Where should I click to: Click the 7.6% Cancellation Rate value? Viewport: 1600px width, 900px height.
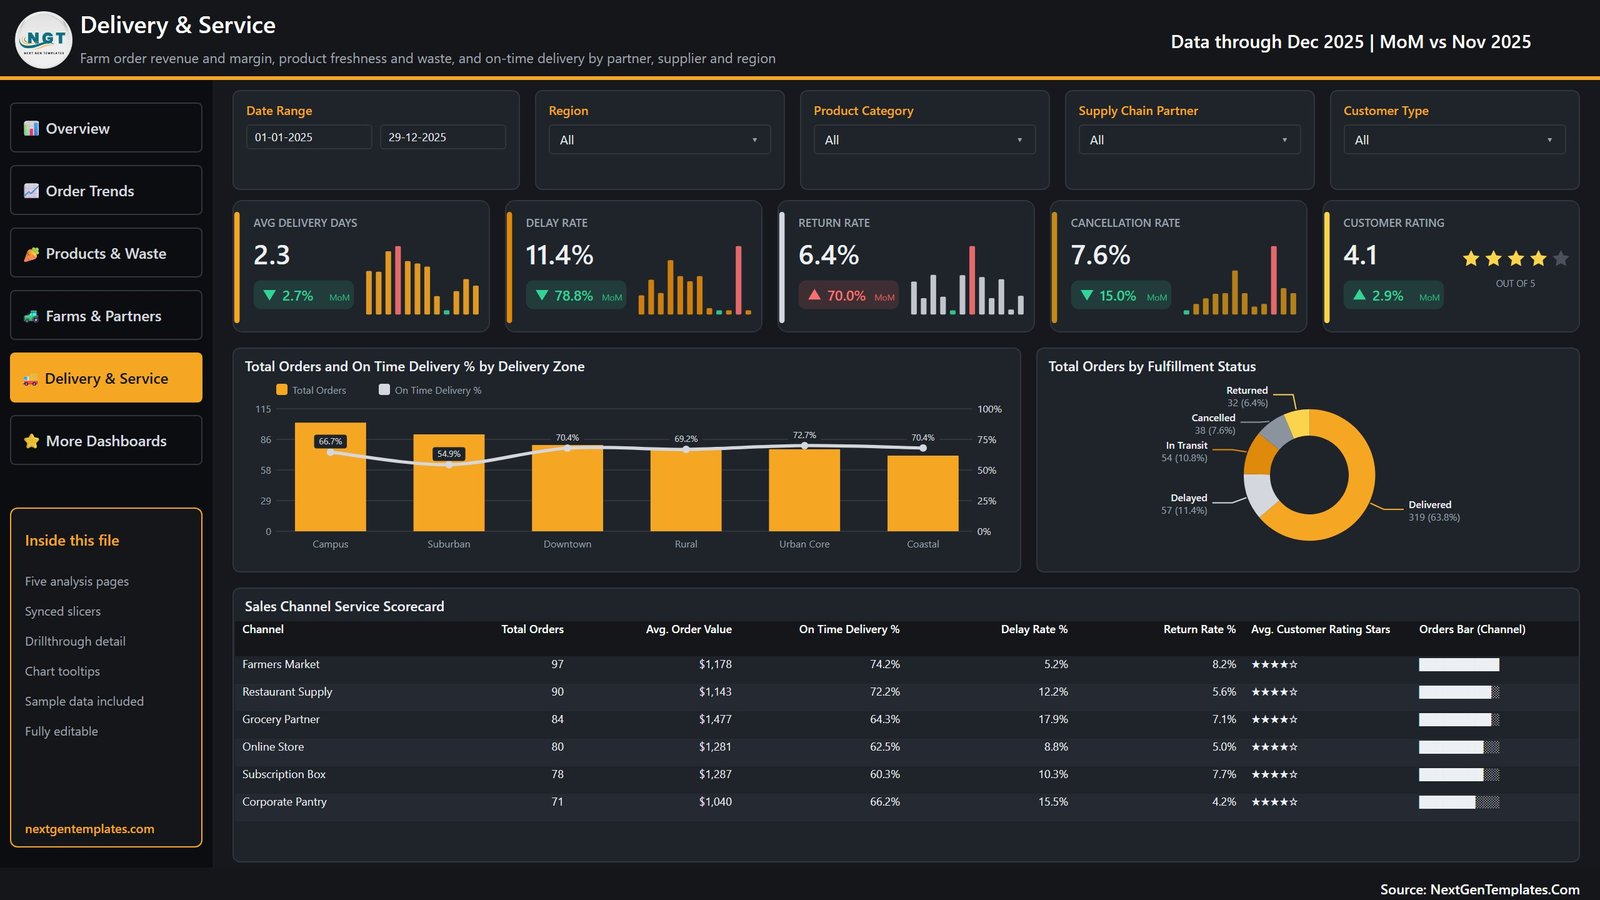[x=1100, y=256]
